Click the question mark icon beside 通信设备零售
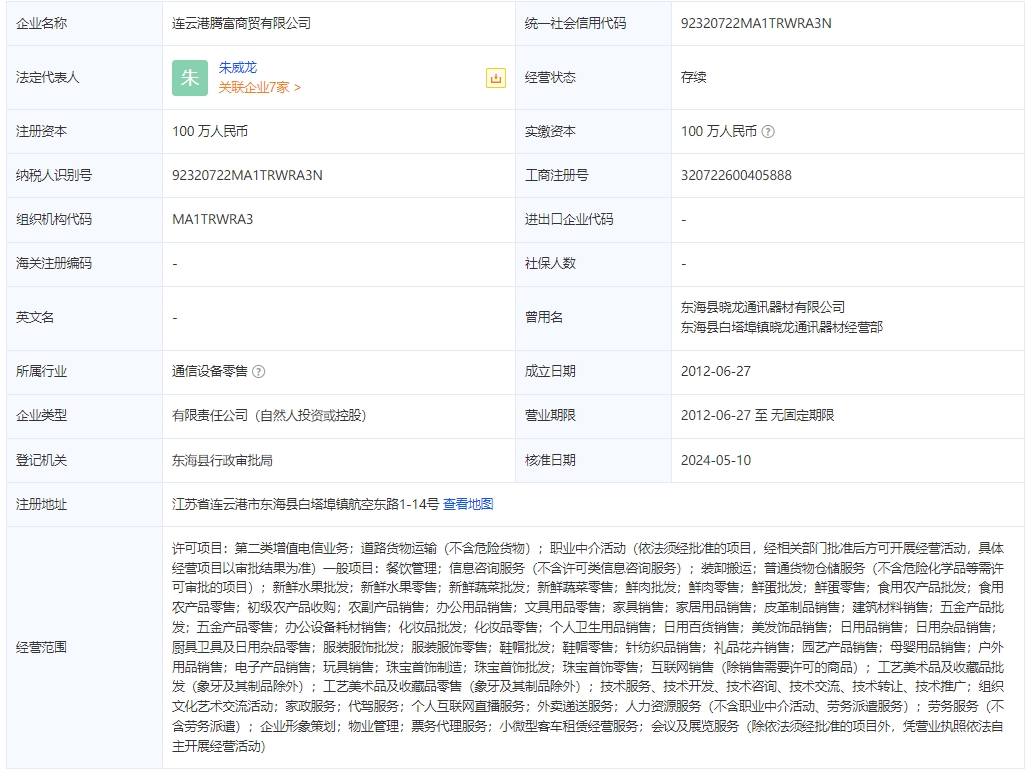 (259, 371)
